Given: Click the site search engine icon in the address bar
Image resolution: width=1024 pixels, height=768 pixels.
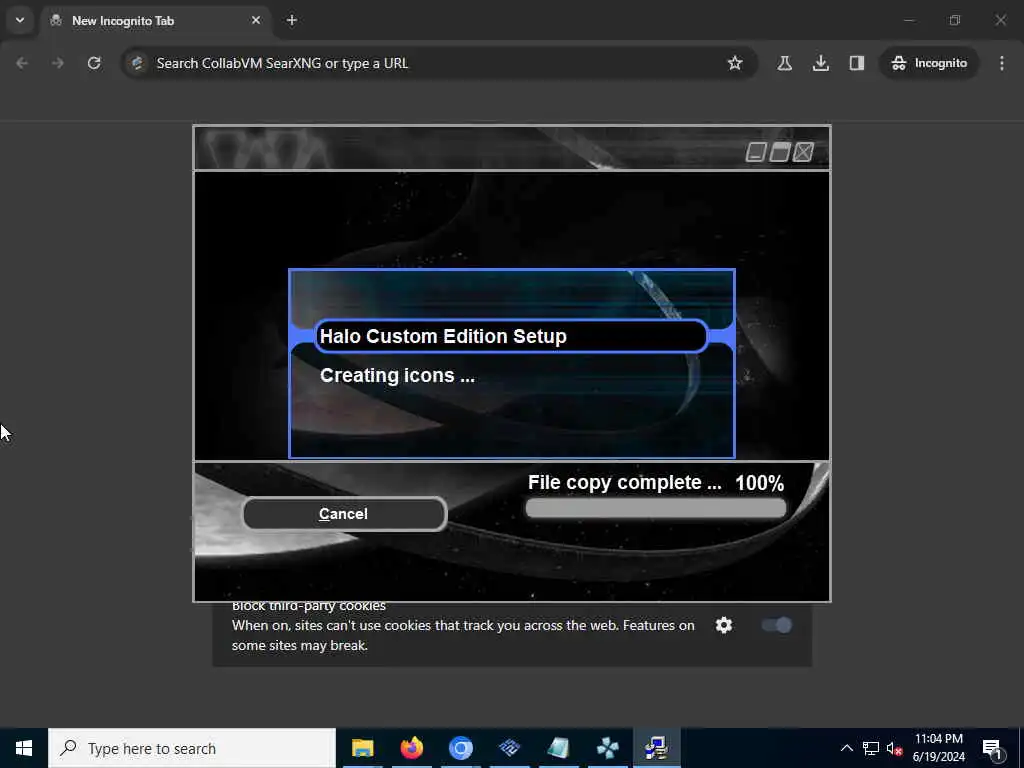Looking at the screenshot, I should tap(137, 63).
